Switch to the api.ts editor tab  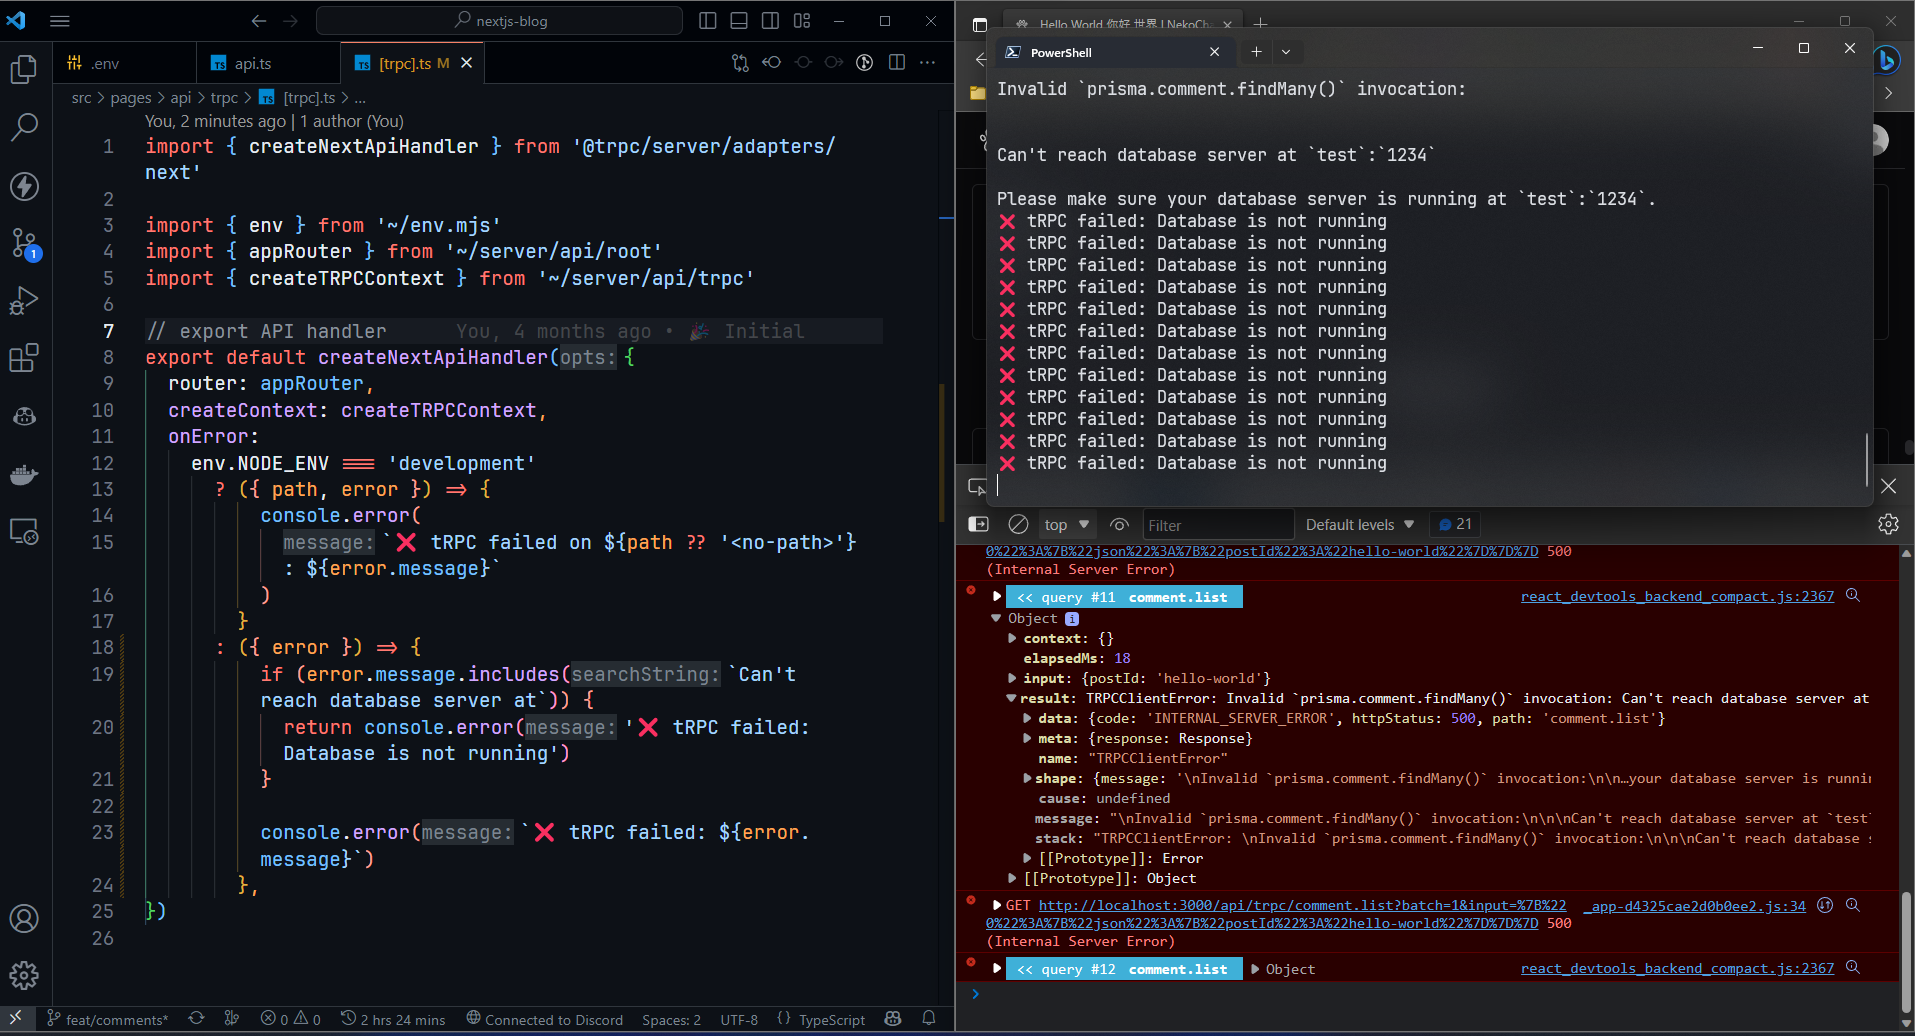coord(252,64)
